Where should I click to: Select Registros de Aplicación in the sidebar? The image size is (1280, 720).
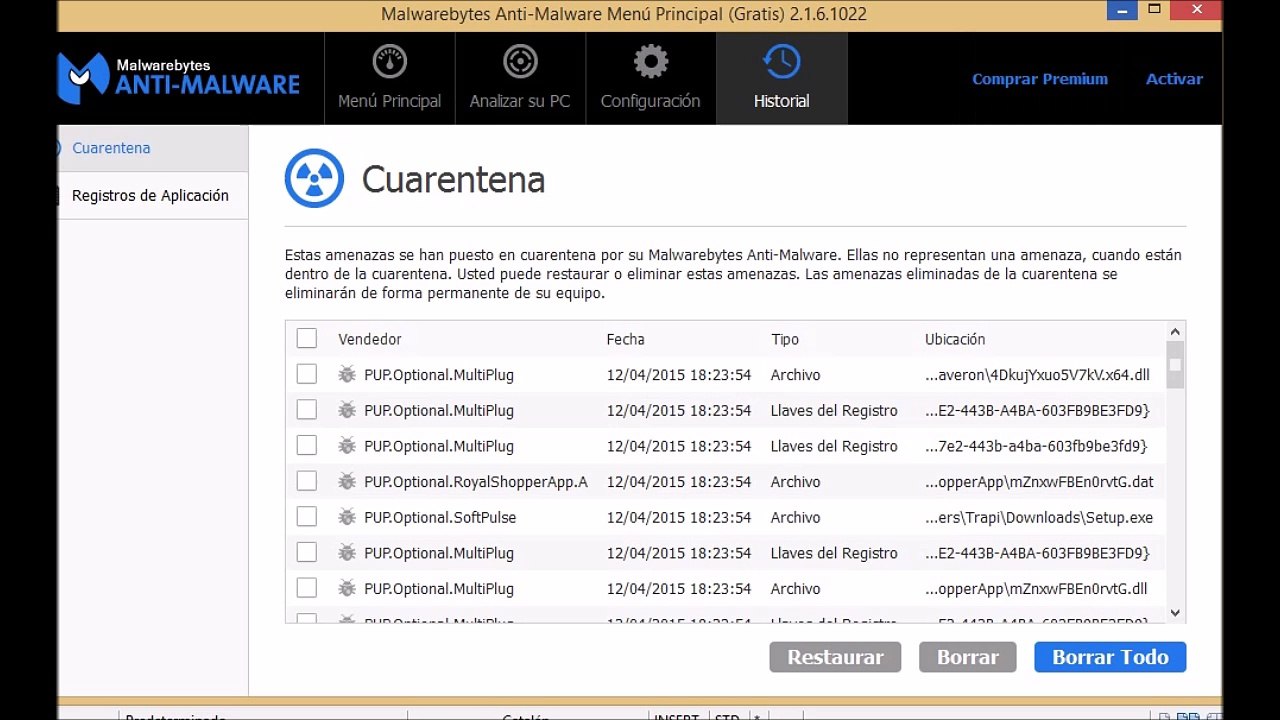pos(153,196)
